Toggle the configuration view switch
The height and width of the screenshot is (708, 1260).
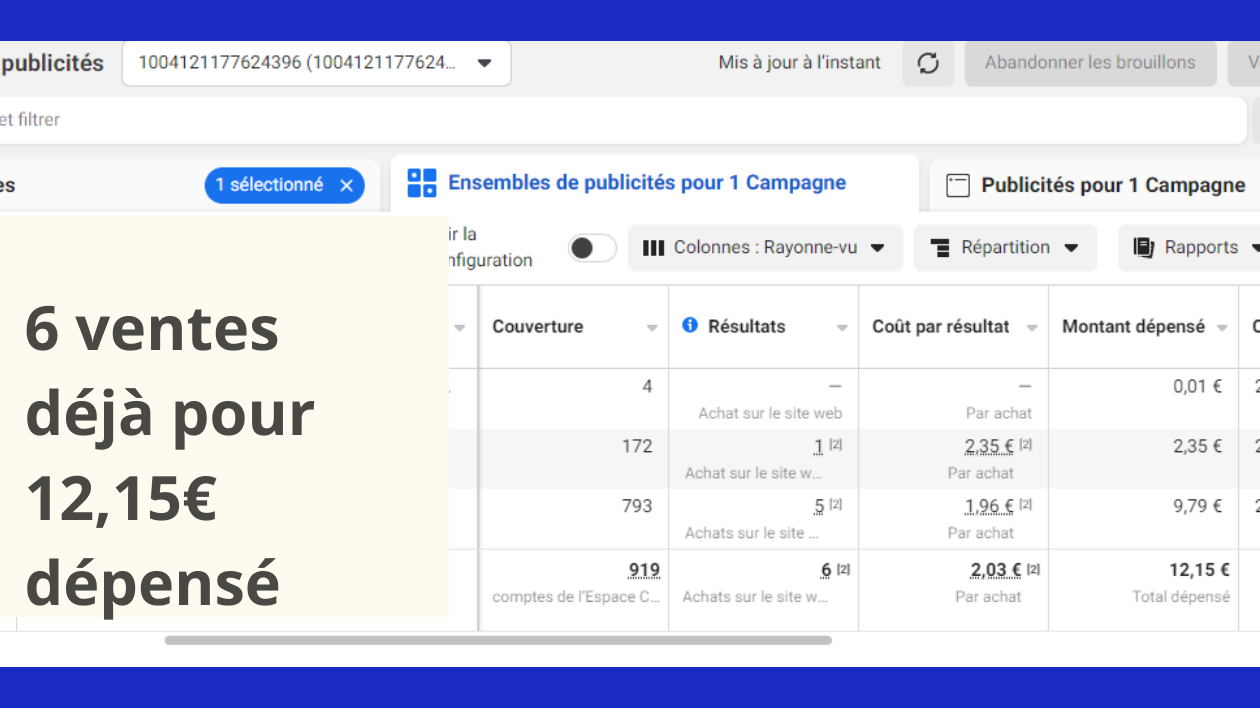[x=592, y=248]
